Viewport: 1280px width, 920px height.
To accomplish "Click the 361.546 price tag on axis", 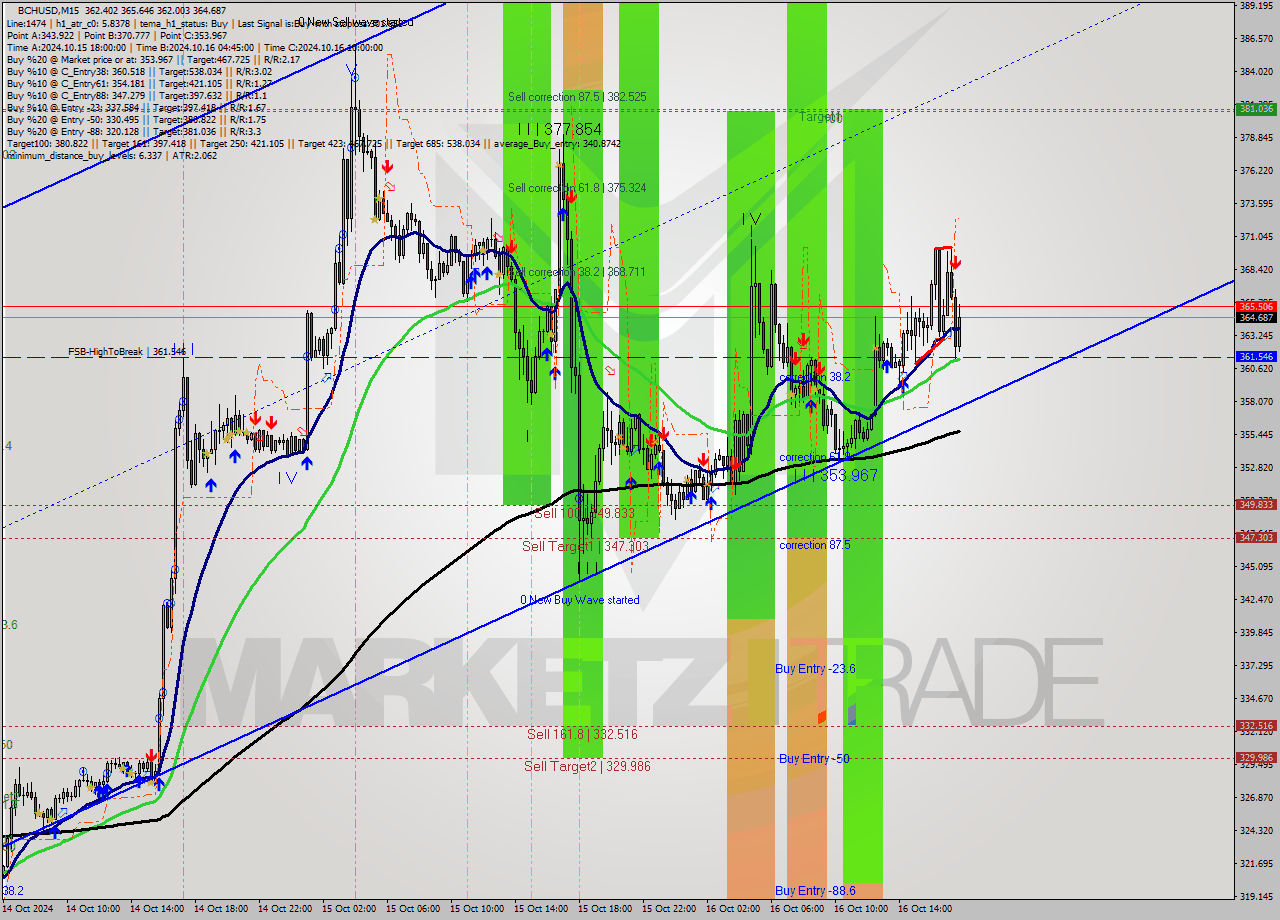I will (1256, 356).
